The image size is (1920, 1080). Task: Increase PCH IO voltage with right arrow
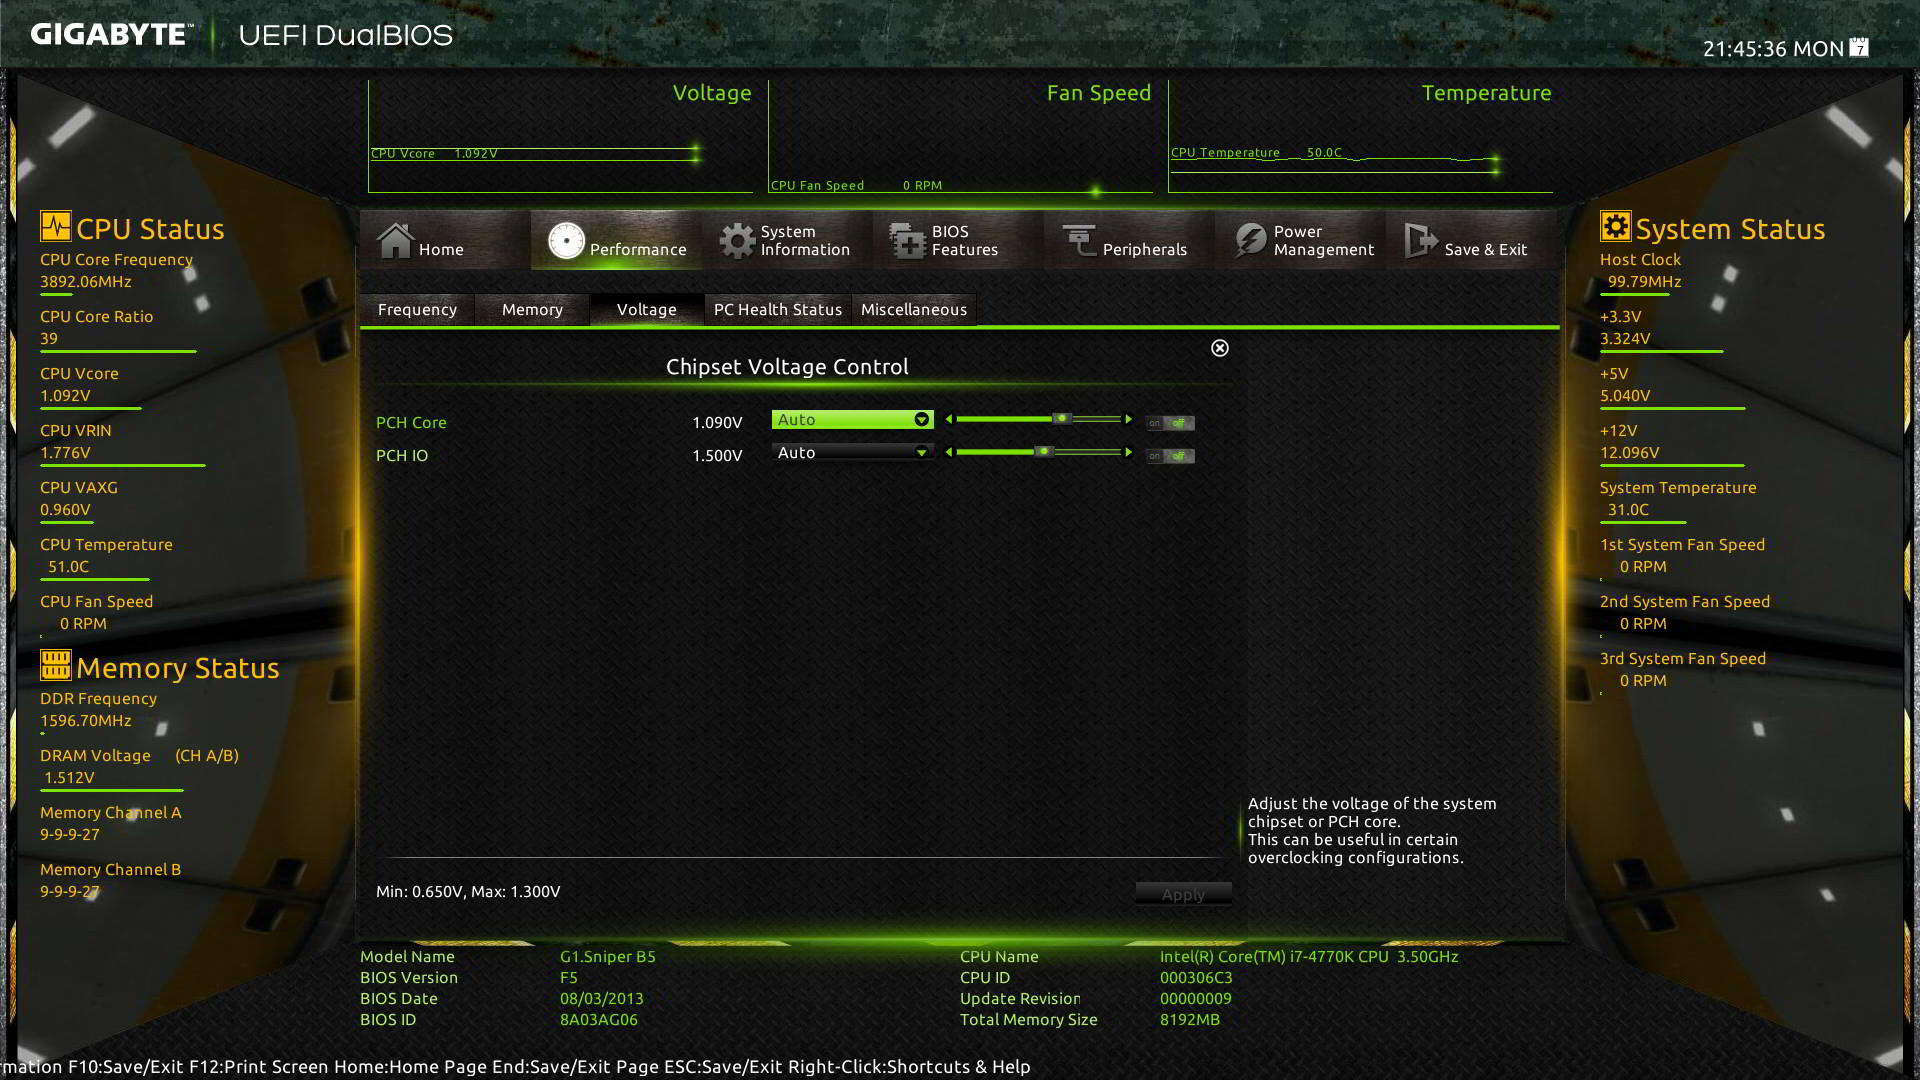pos(1129,452)
